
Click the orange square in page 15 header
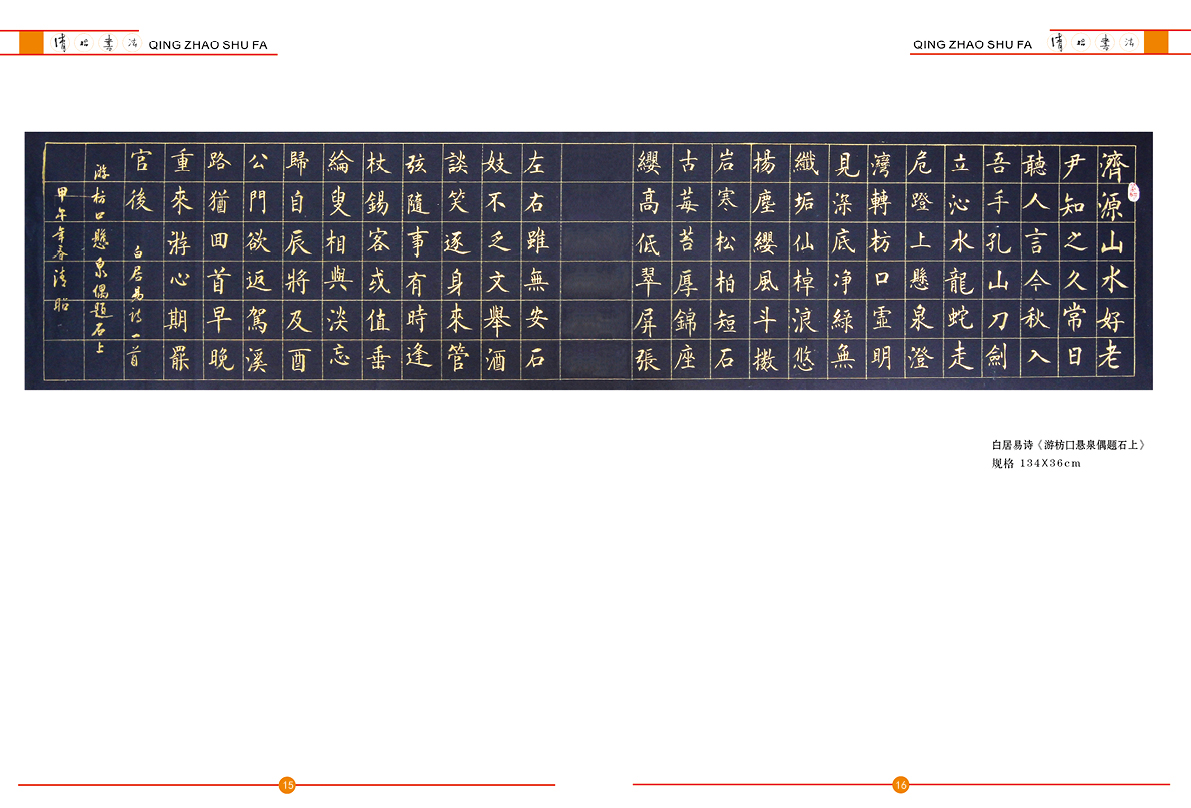click(32, 42)
